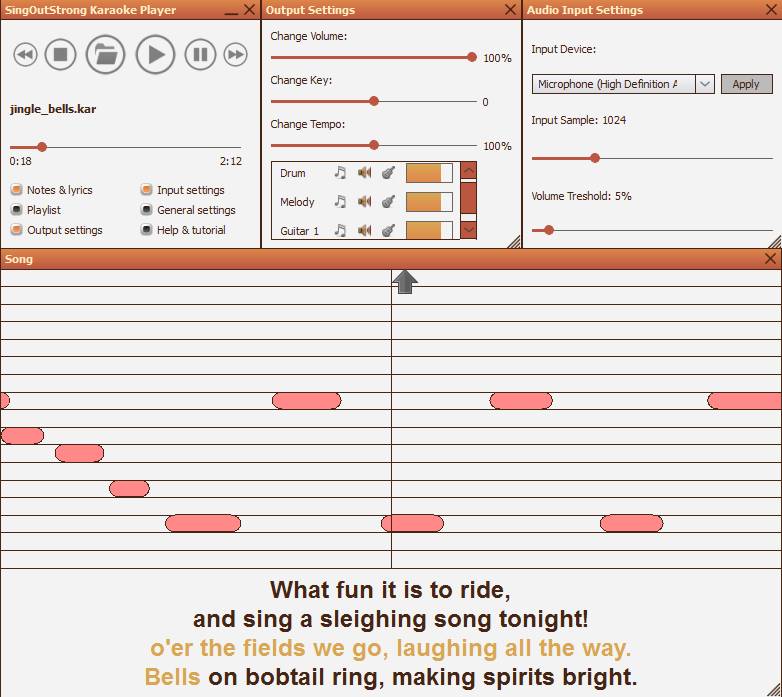Click the lyric line starting with 'Bells on bobtail'

pos(391,677)
